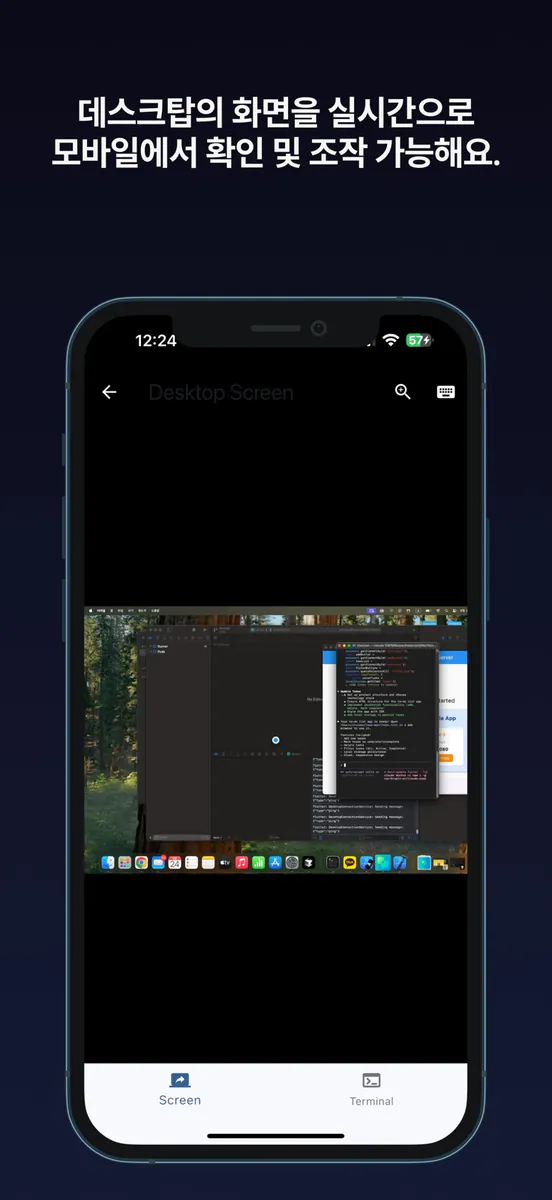Launch Chrome from the remote dock
This screenshot has width=552, height=1200.
point(141,863)
